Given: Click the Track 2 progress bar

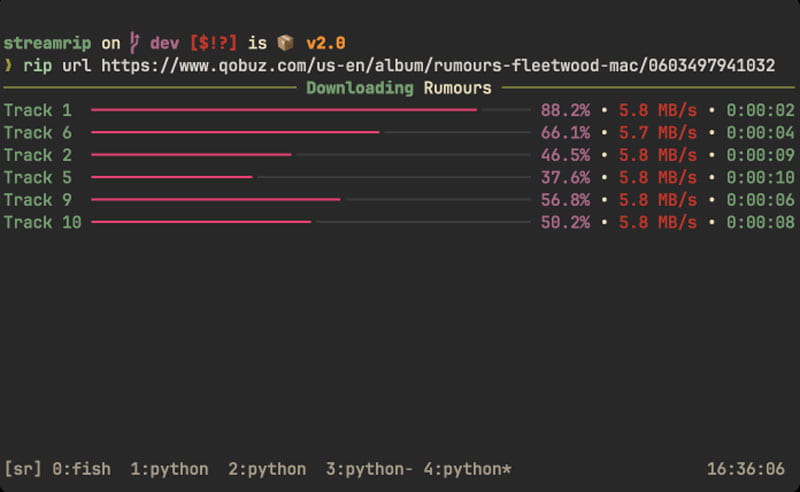Looking at the screenshot, I should click(311, 155).
